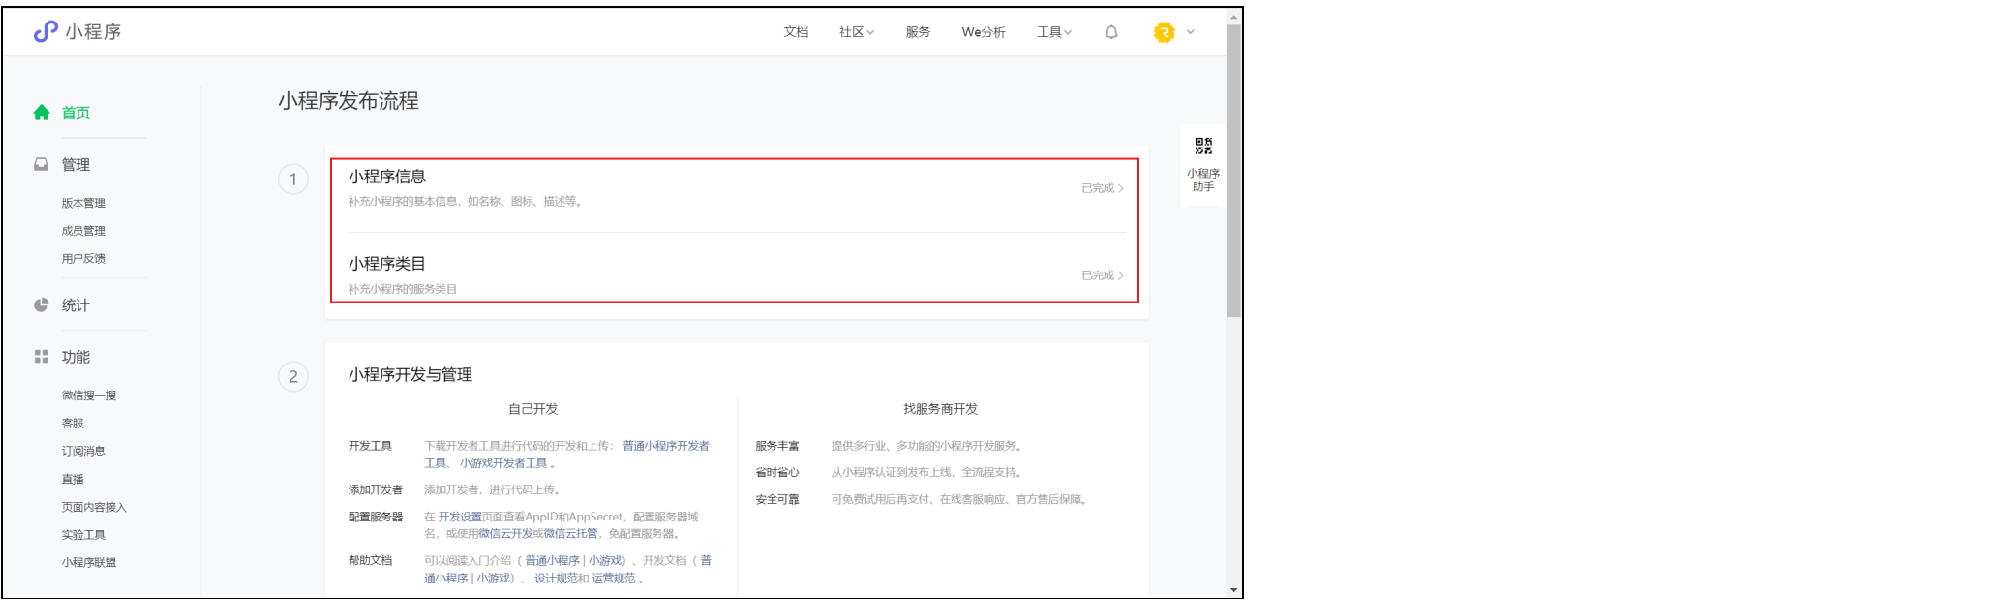The image size is (1994, 603).
Task: Open the 微信云托管 link
Action: coord(570,534)
